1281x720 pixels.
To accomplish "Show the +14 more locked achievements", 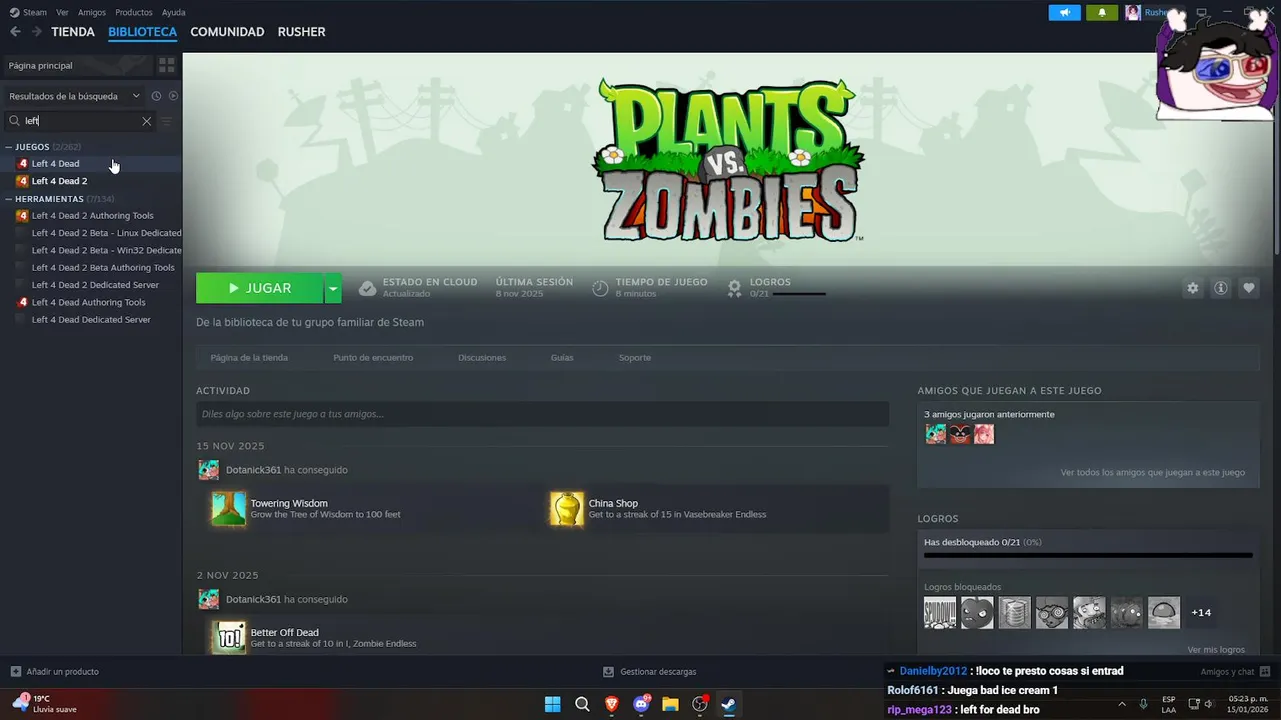I will (x=1201, y=613).
